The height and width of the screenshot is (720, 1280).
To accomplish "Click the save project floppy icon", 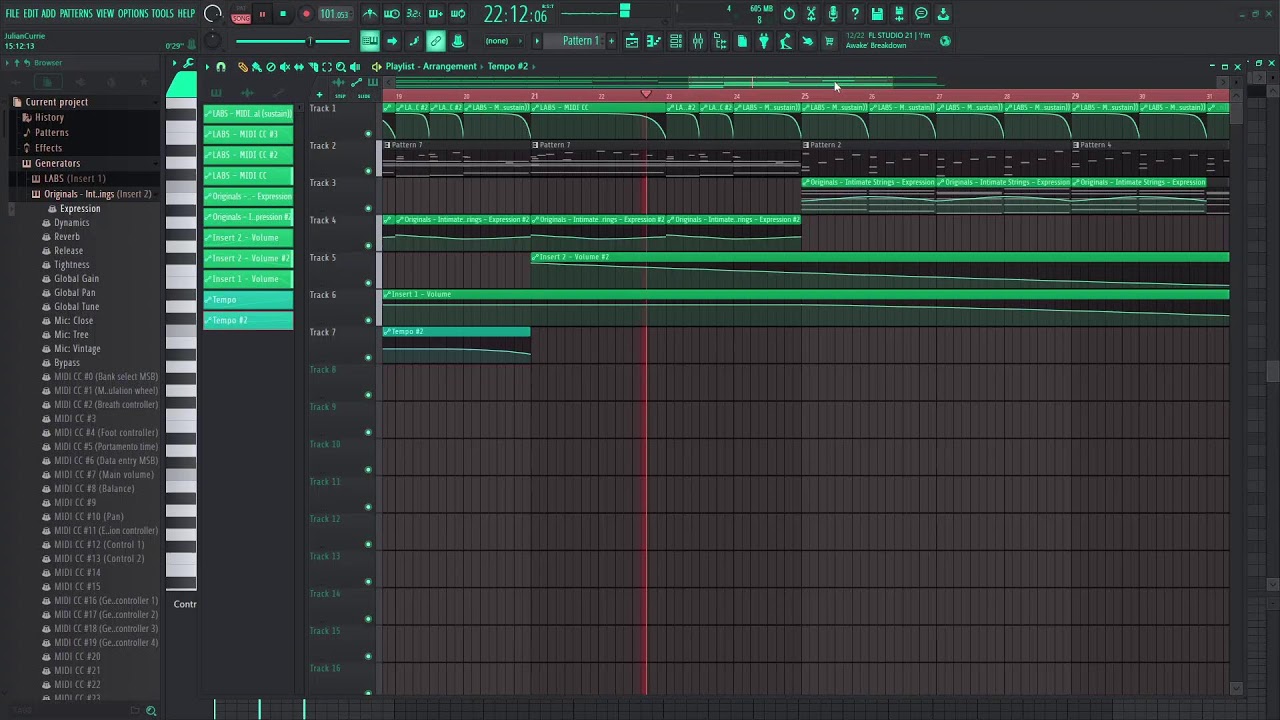I will pos(877,14).
